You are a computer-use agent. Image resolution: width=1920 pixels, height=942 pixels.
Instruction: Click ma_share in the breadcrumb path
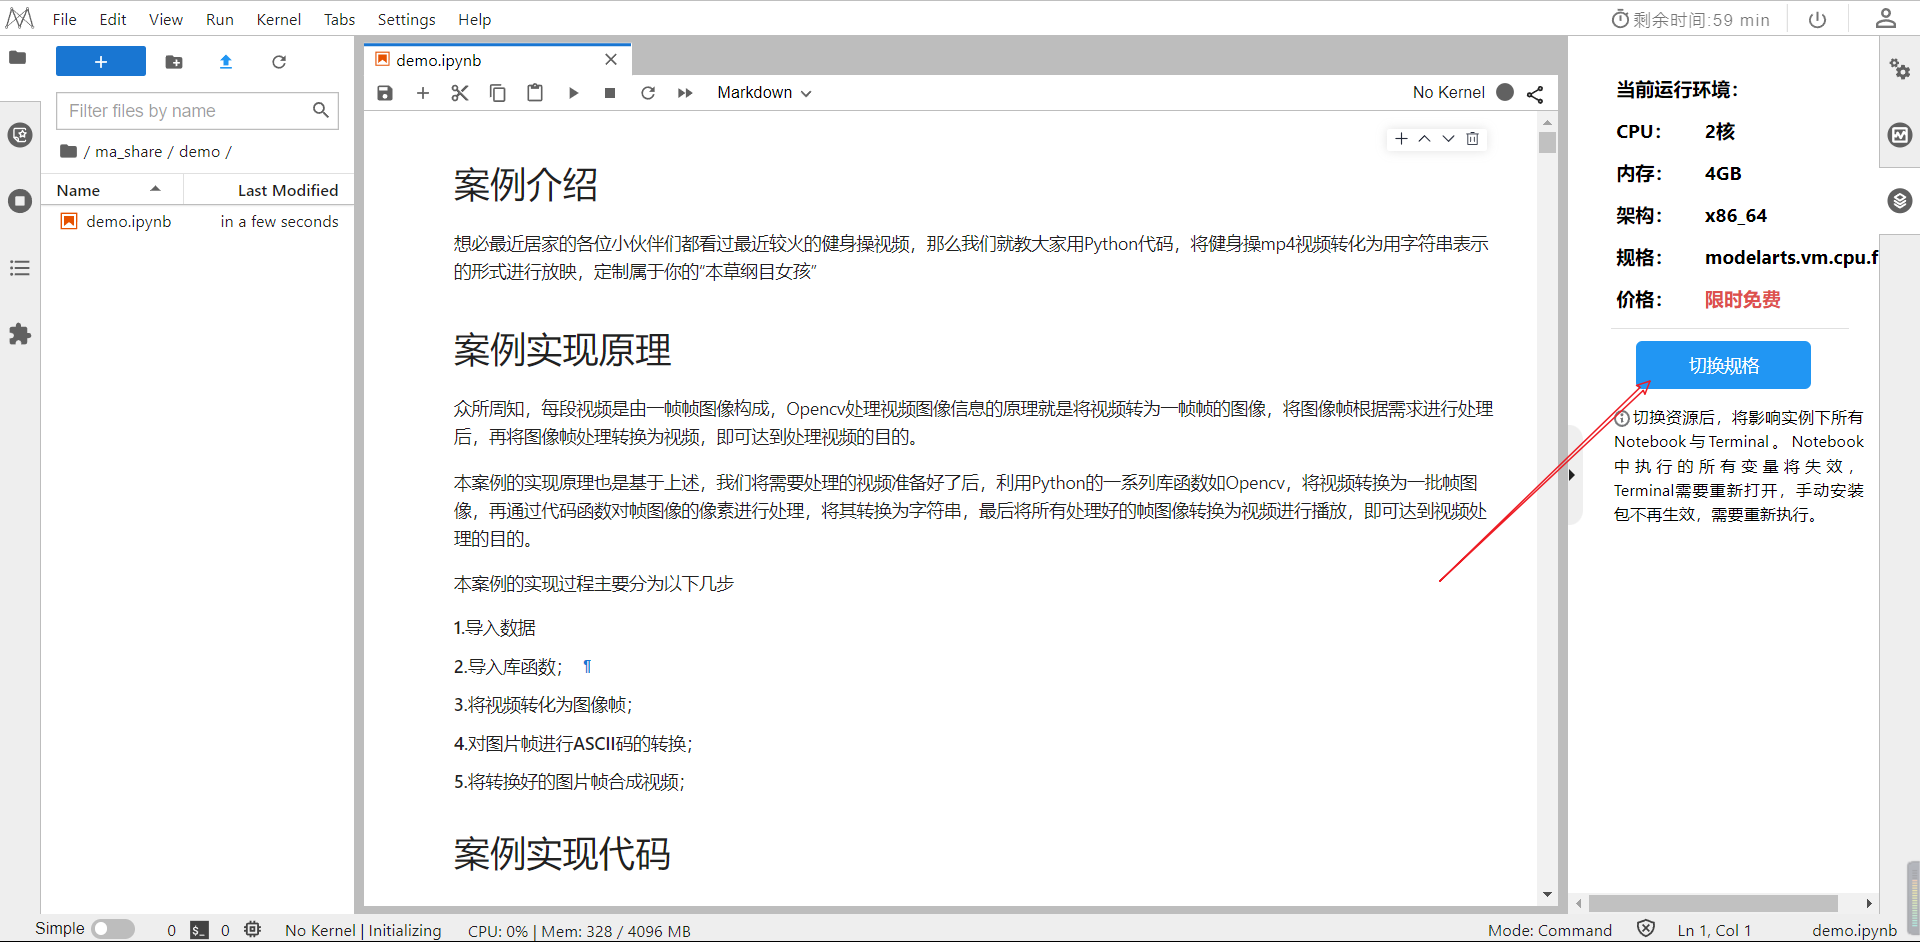[129, 152]
